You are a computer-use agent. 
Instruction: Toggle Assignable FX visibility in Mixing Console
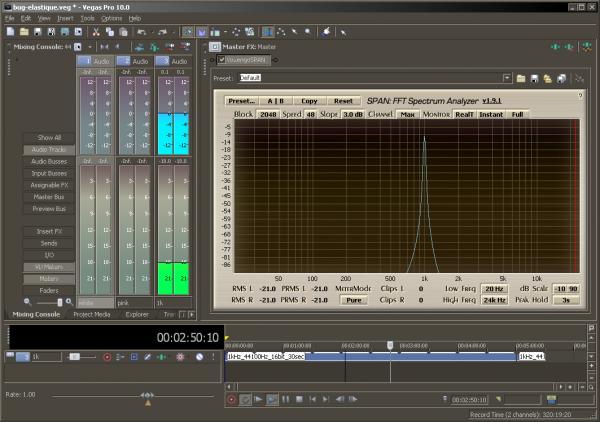(x=49, y=185)
